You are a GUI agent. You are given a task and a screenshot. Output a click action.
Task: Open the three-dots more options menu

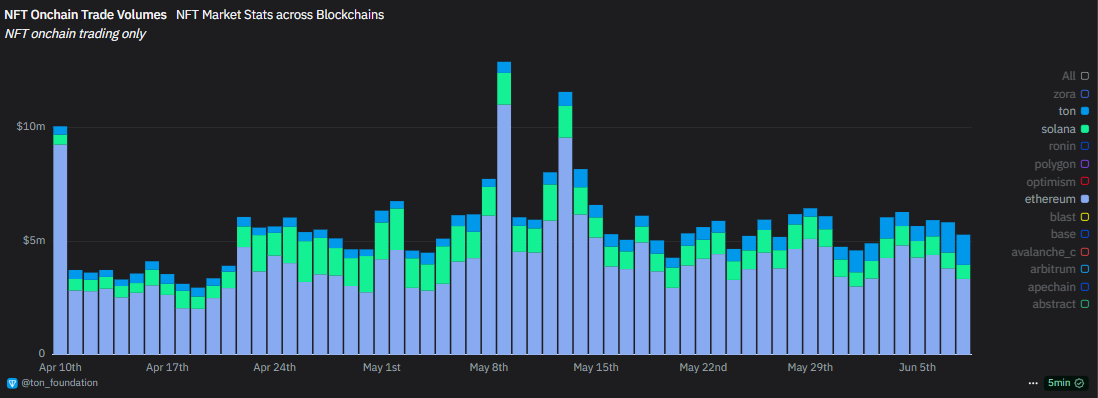[1033, 383]
